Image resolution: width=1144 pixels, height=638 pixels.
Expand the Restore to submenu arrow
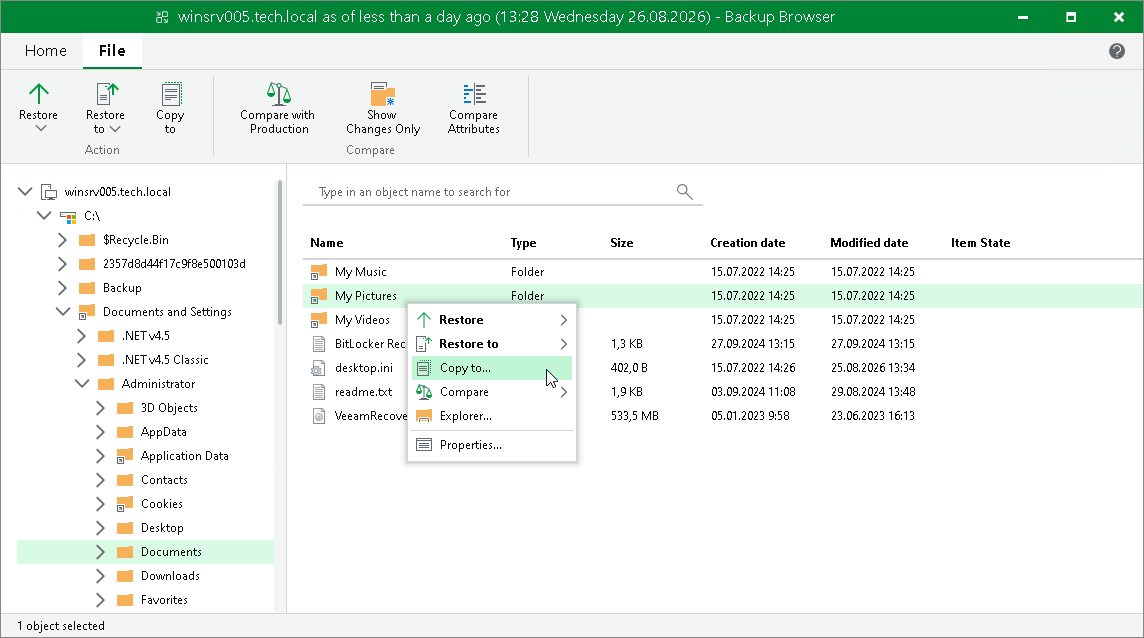pyautogui.click(x=563, y=344)
